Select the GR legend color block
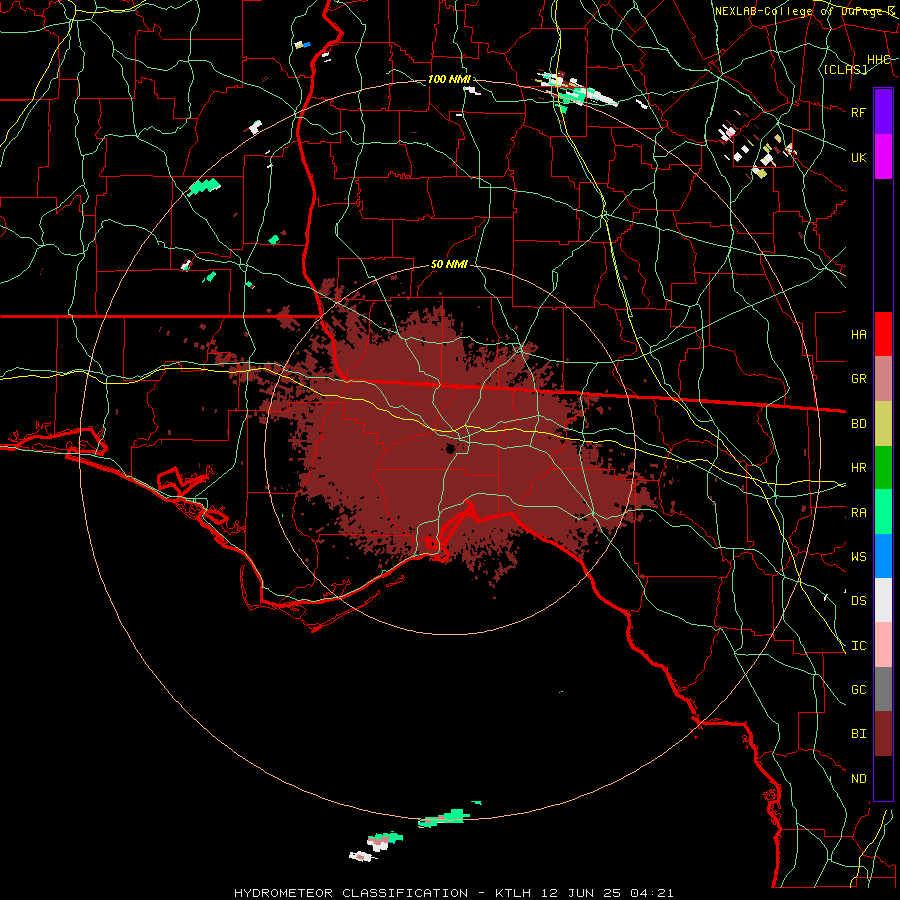This screenshot has width=900, height=900. pos(883,379)
